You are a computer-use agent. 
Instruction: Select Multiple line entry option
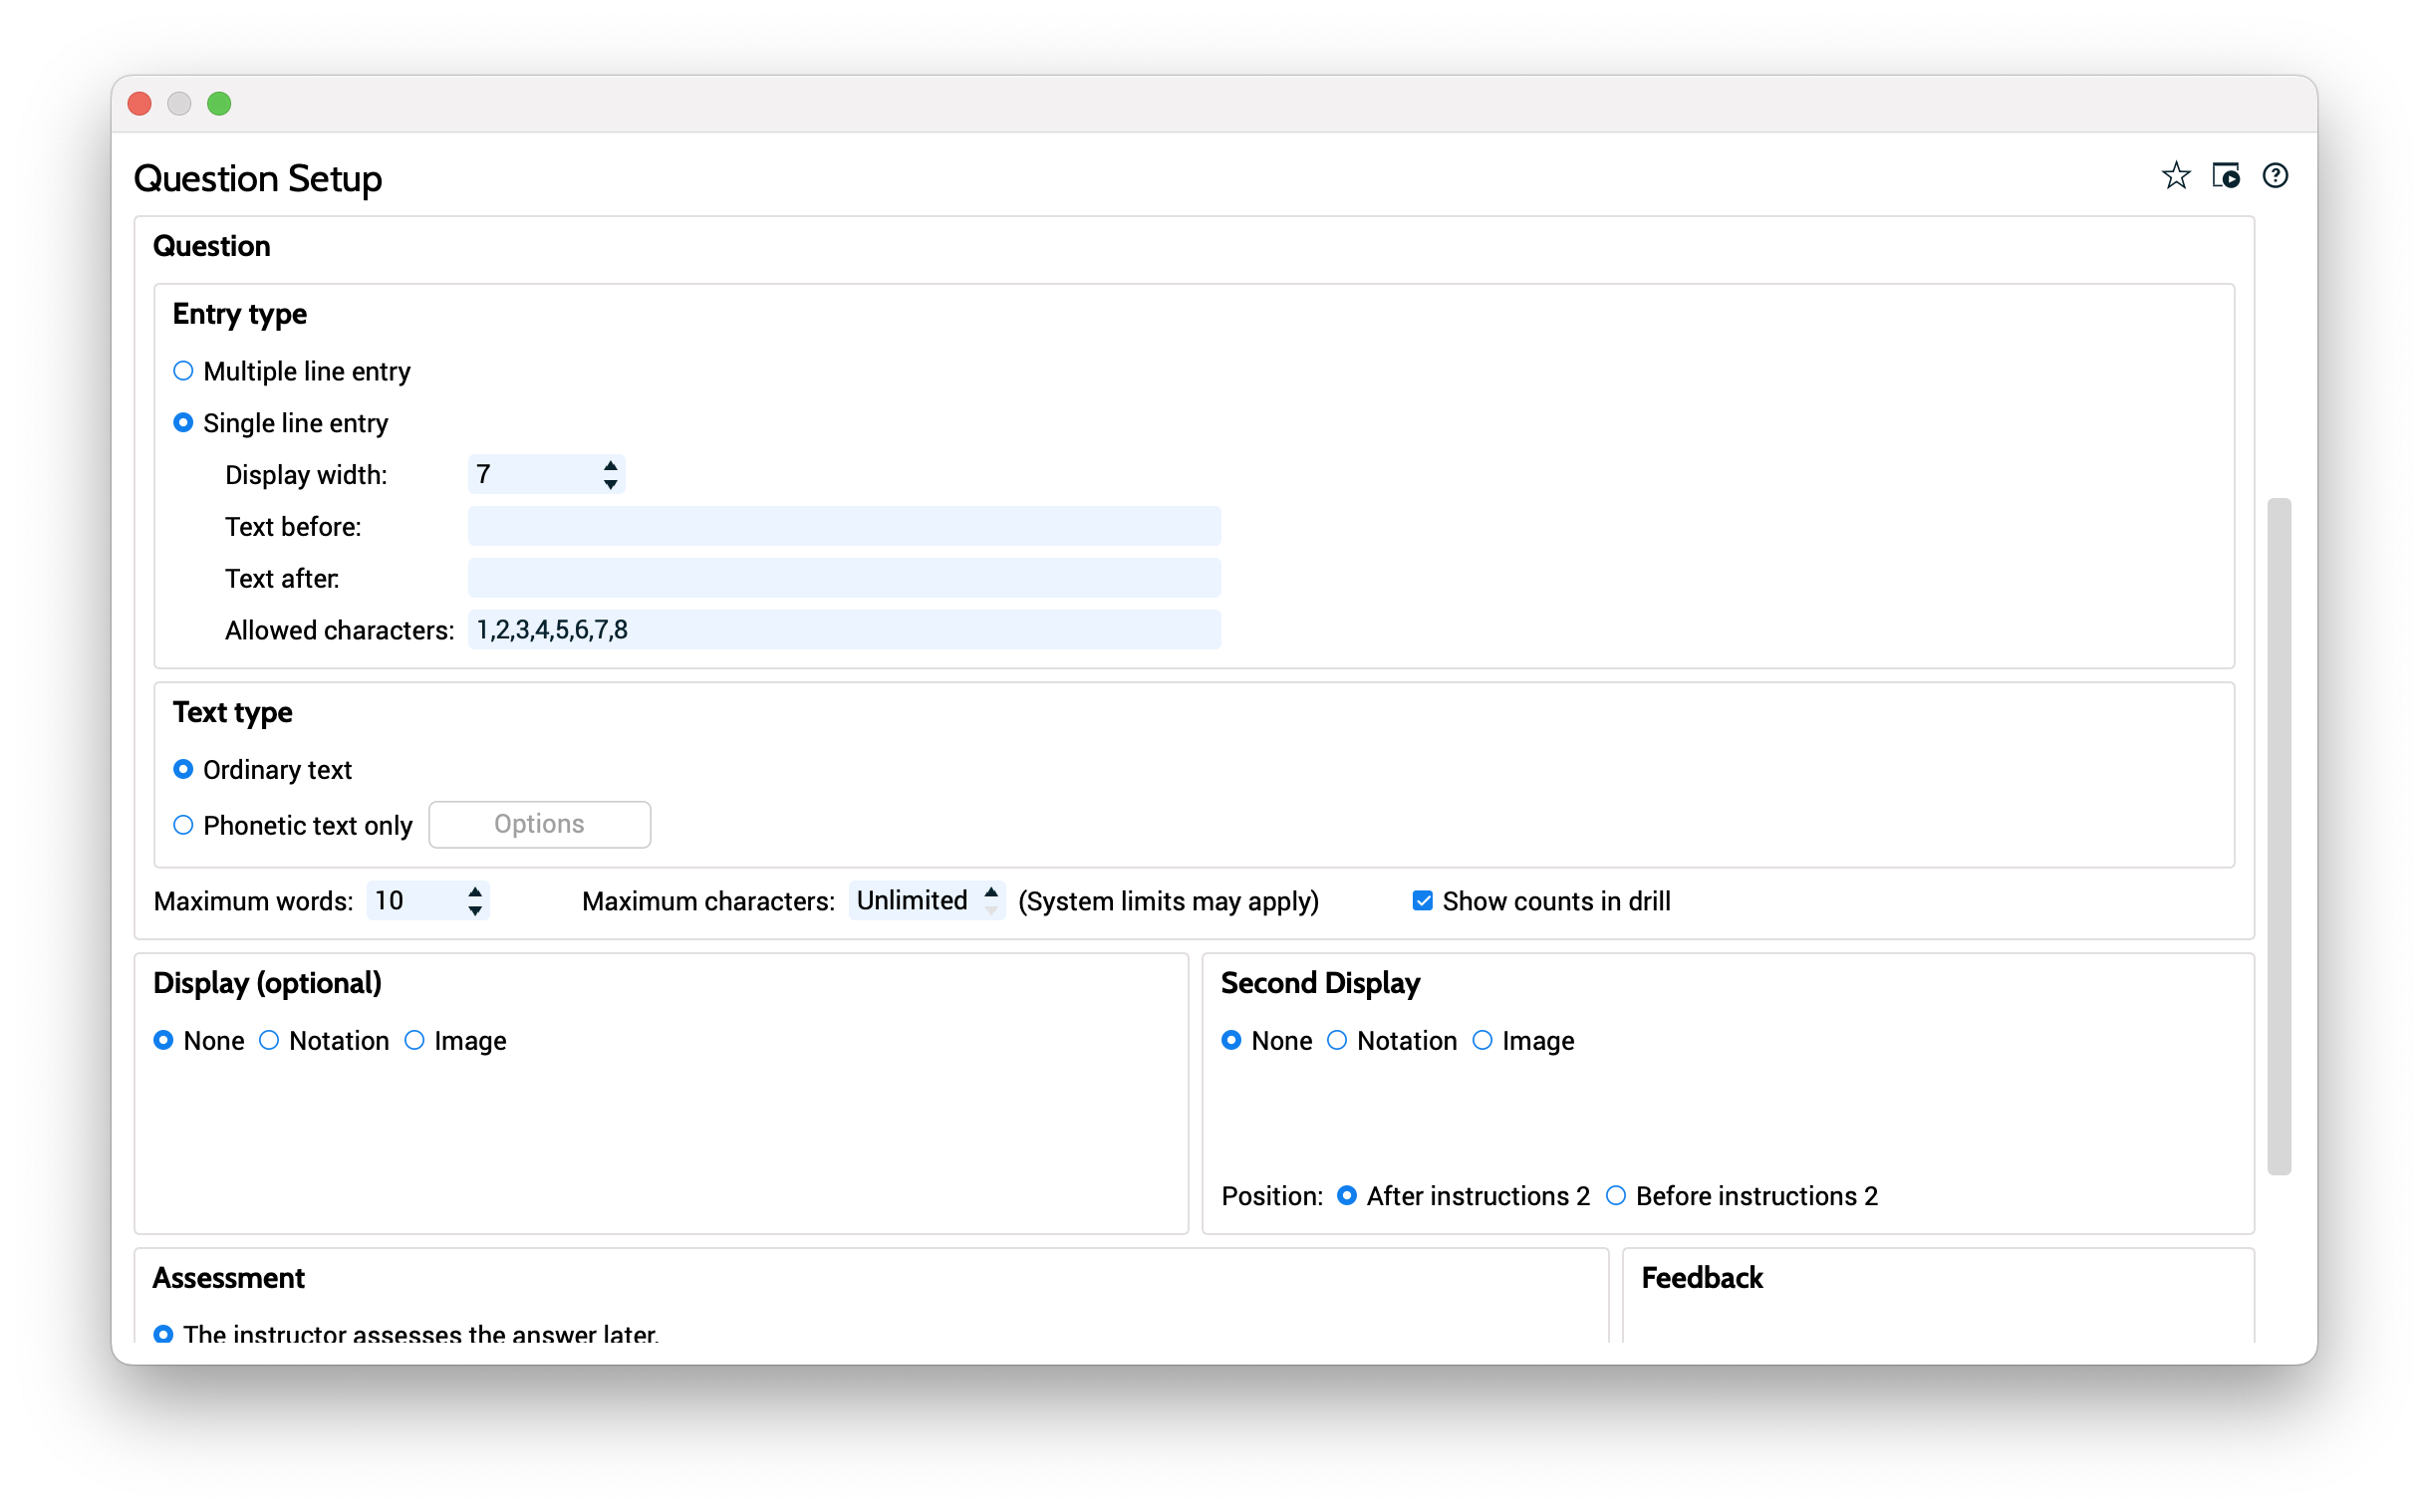[x=183, y=371]
